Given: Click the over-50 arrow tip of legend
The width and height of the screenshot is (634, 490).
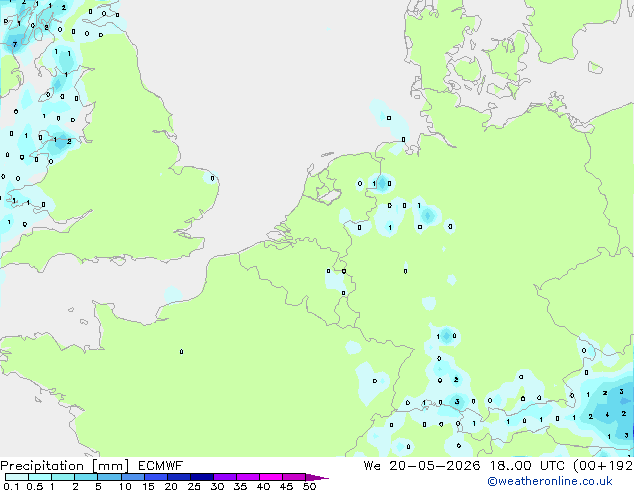Looking at the screenshot, I should (317, 477).
